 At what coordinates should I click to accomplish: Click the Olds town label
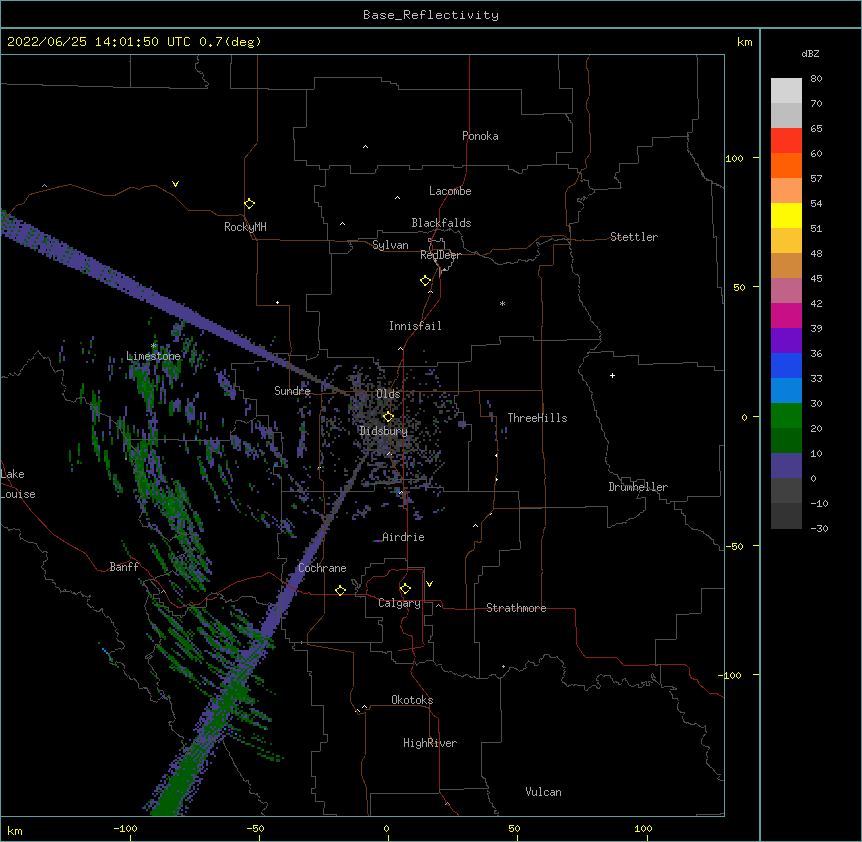coord(388,394)
